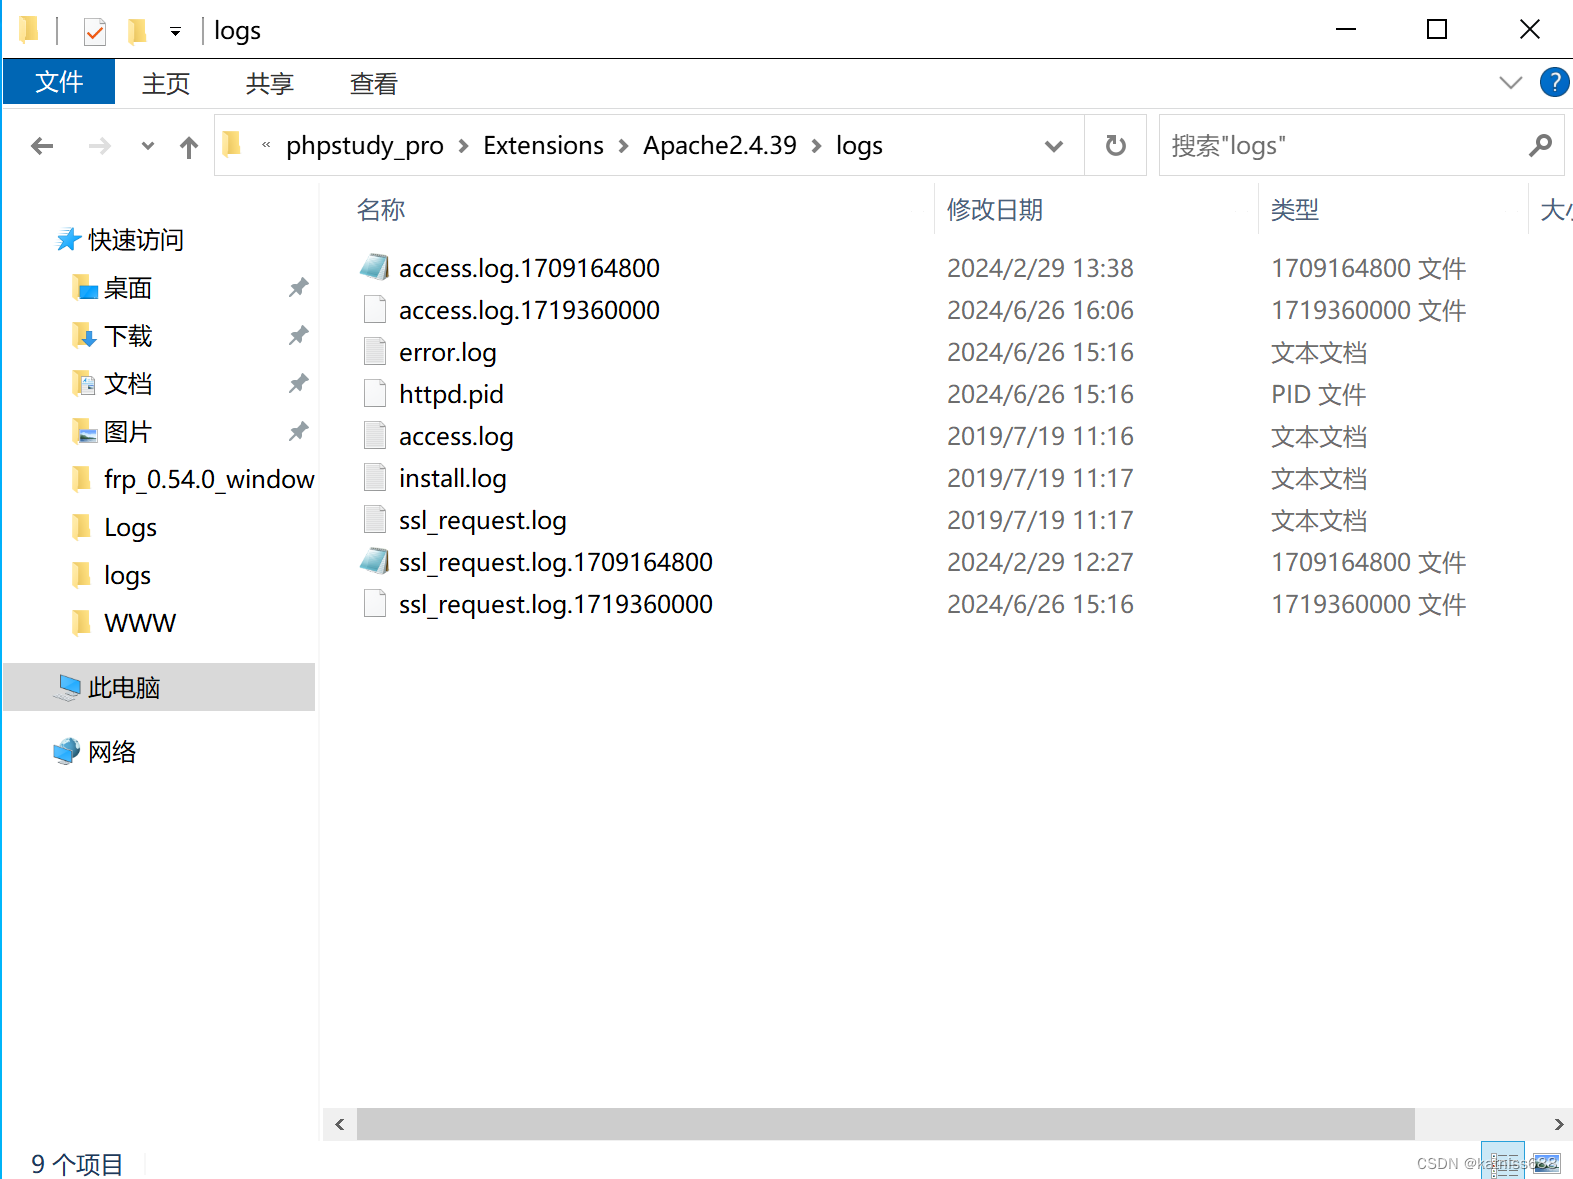The image size is (1573, 1179).
Task: Click the logs breadcrumb segment
Action: (859, 146)
